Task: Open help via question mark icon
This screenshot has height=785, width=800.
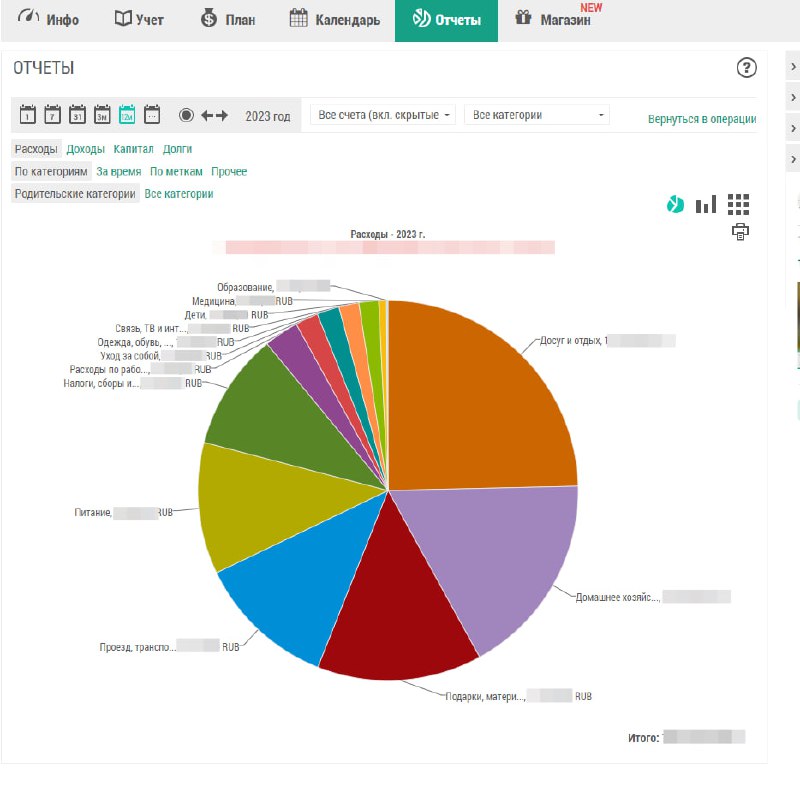Action: 746,68
